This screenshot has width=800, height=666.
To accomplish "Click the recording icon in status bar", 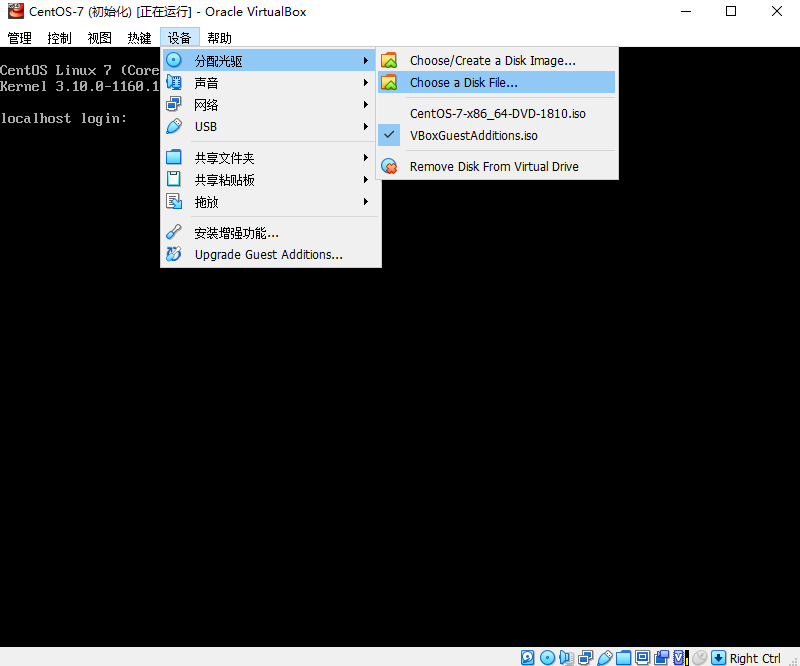I will point(662,657).
